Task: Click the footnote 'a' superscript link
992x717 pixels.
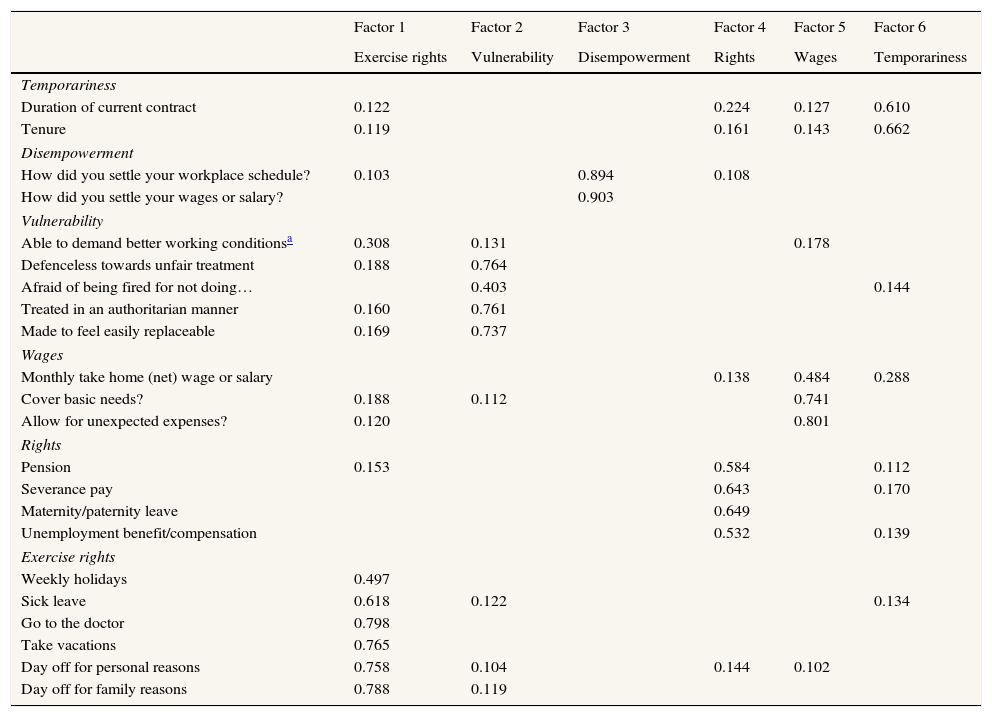Action: point(290,240)
